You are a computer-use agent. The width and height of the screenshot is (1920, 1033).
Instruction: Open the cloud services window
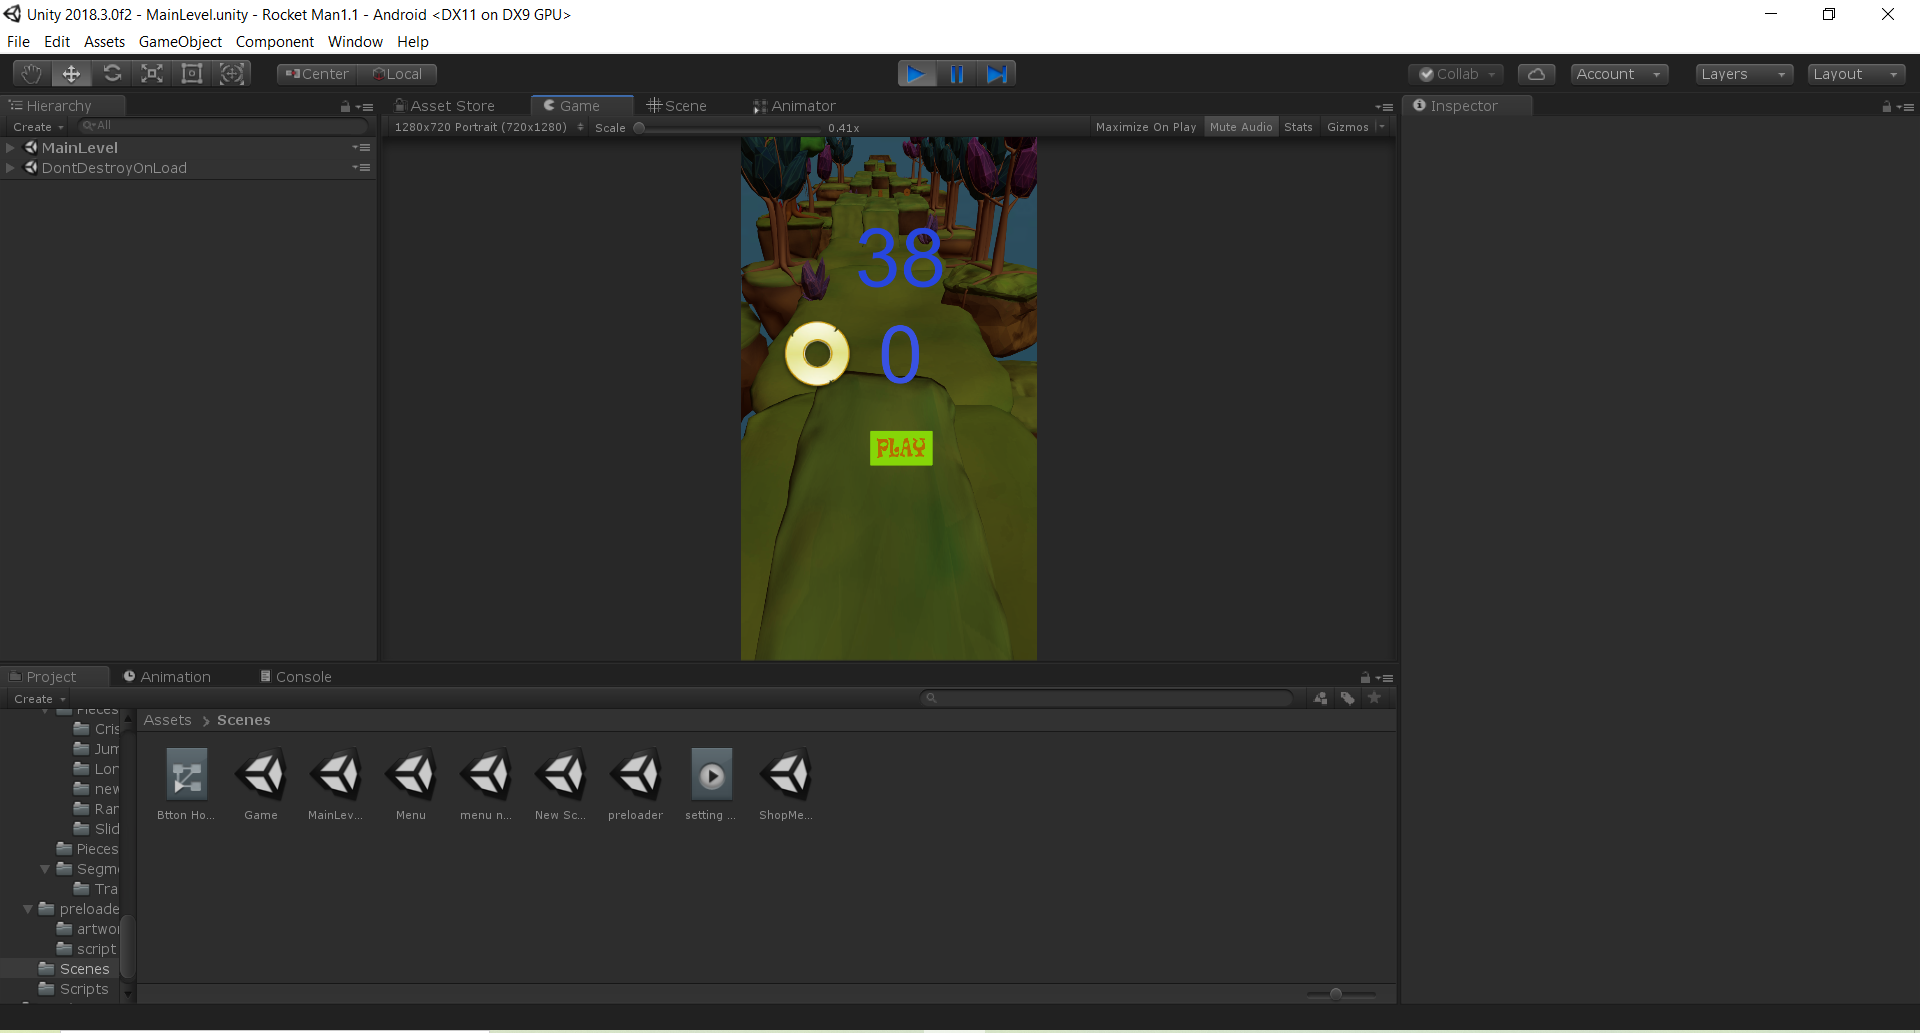[1536, 73]
